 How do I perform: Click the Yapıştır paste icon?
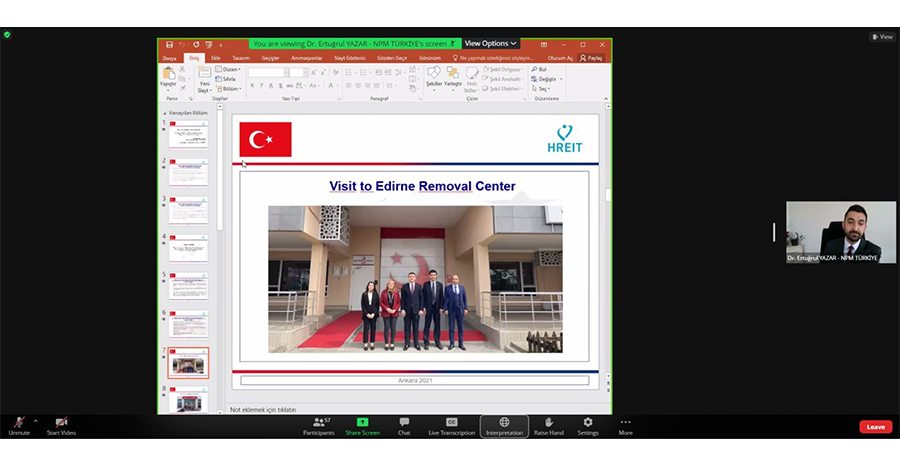click(168, 73)
